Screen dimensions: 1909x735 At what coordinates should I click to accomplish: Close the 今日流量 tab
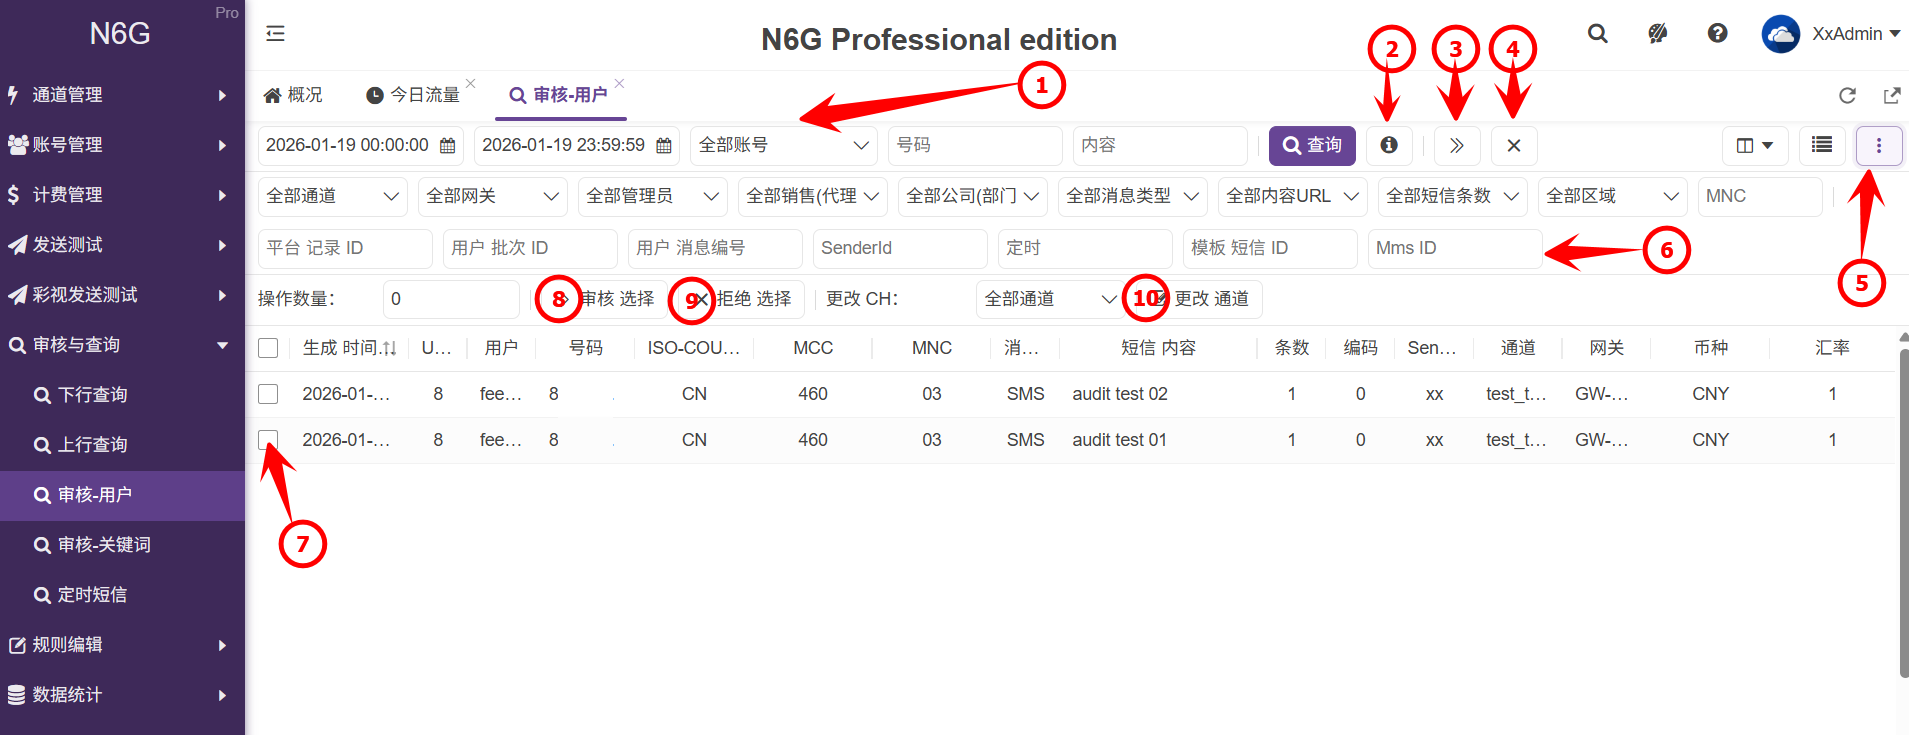(x=470, y=83)
